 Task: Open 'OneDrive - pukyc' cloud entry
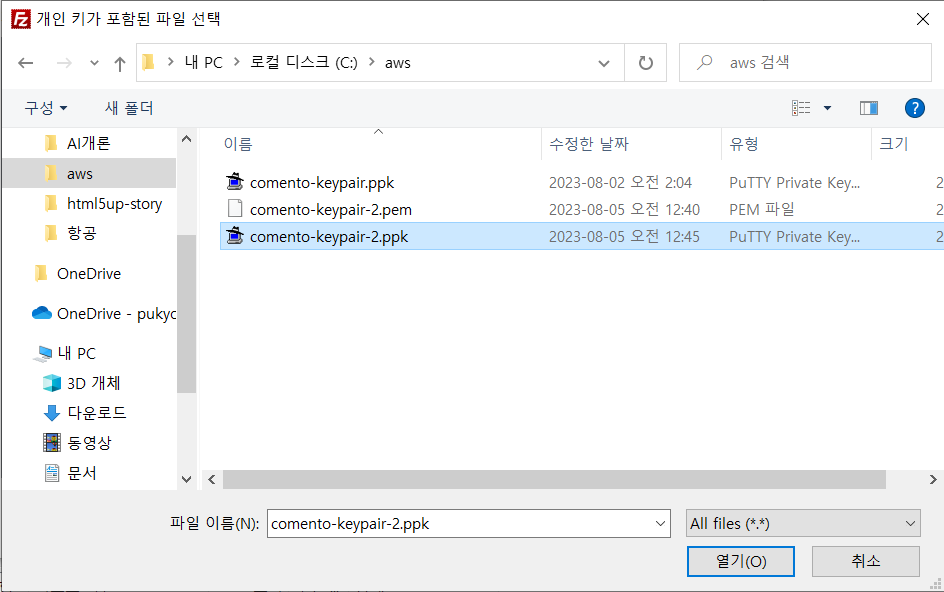click(x=117, y=314)
